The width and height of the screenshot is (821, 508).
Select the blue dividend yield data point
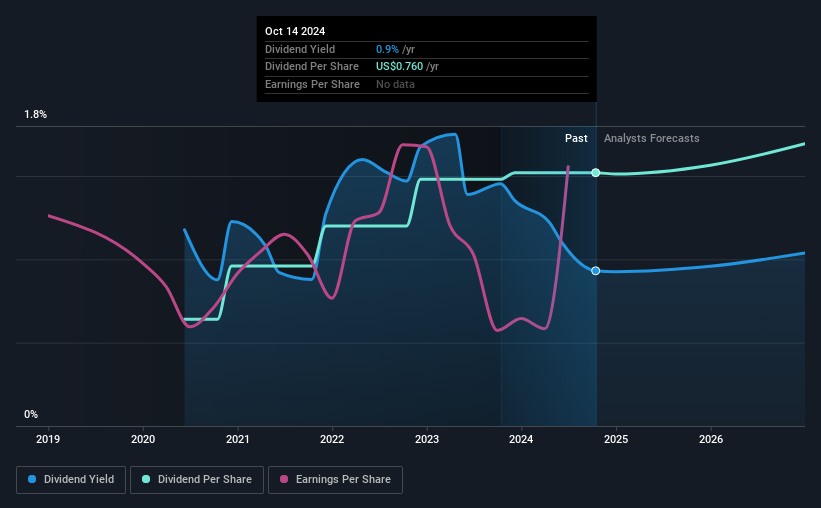coord(596,271)
